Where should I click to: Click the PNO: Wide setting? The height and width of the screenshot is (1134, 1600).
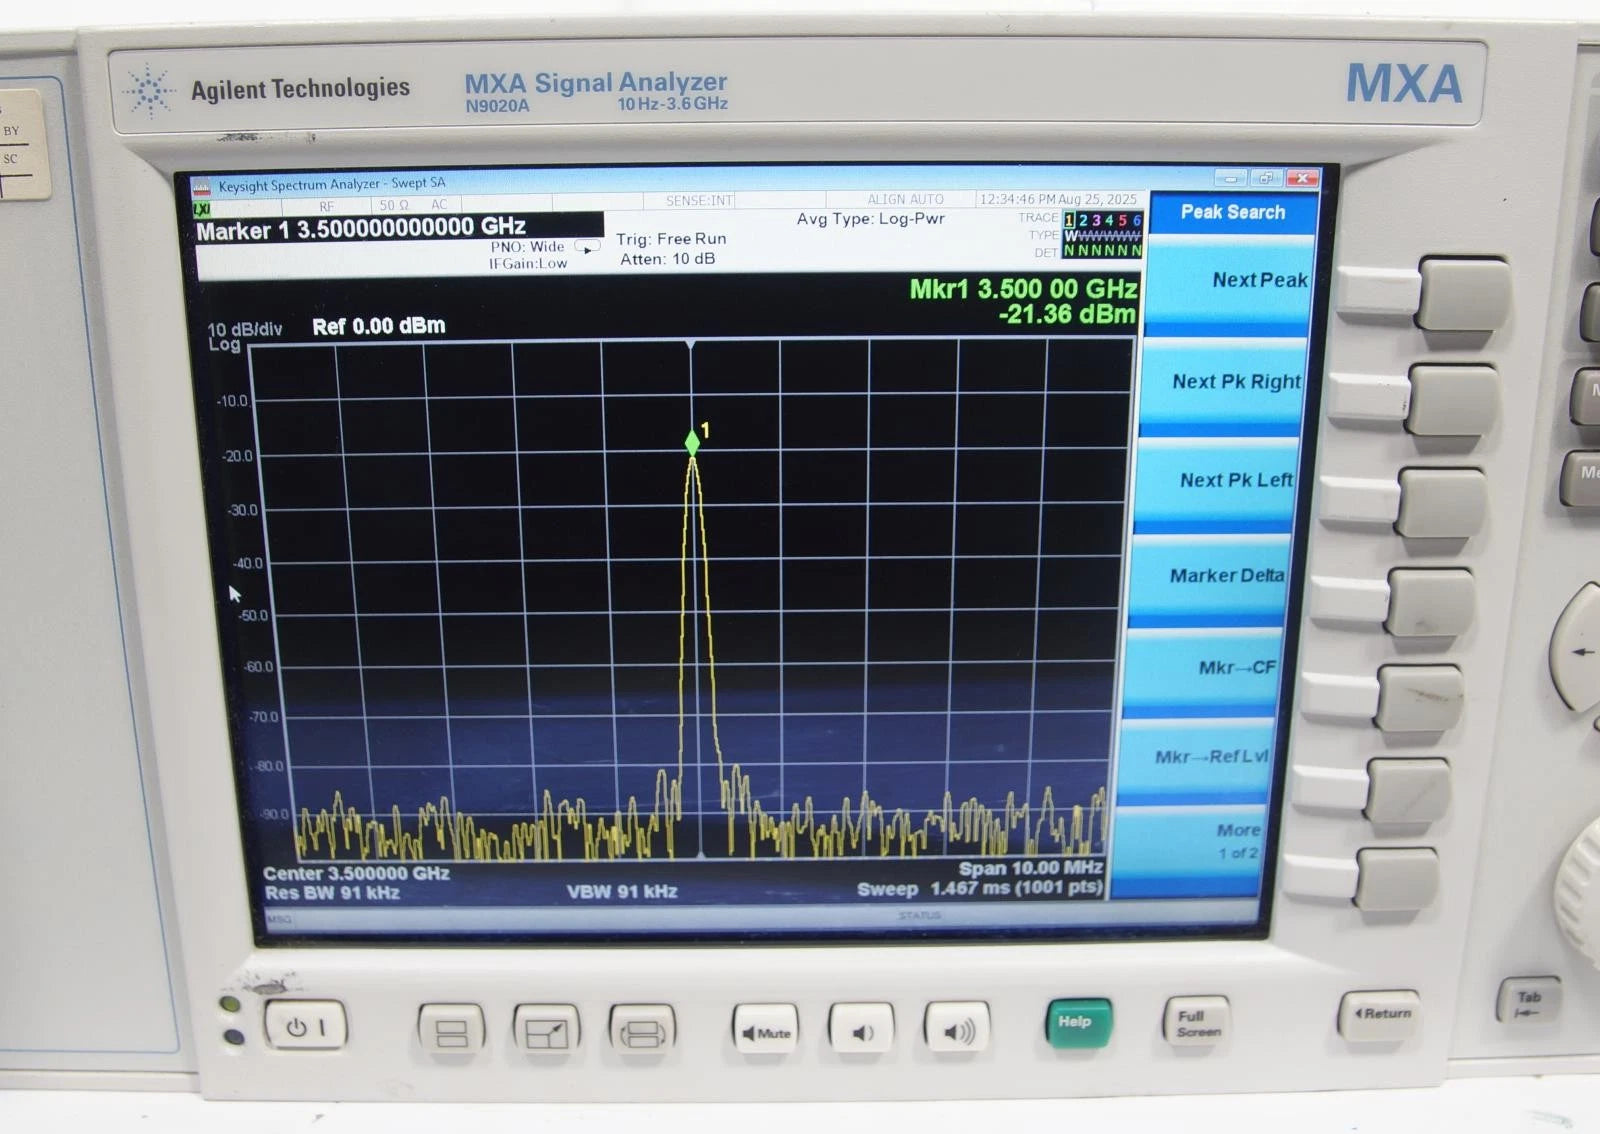(x=527, y=247)
